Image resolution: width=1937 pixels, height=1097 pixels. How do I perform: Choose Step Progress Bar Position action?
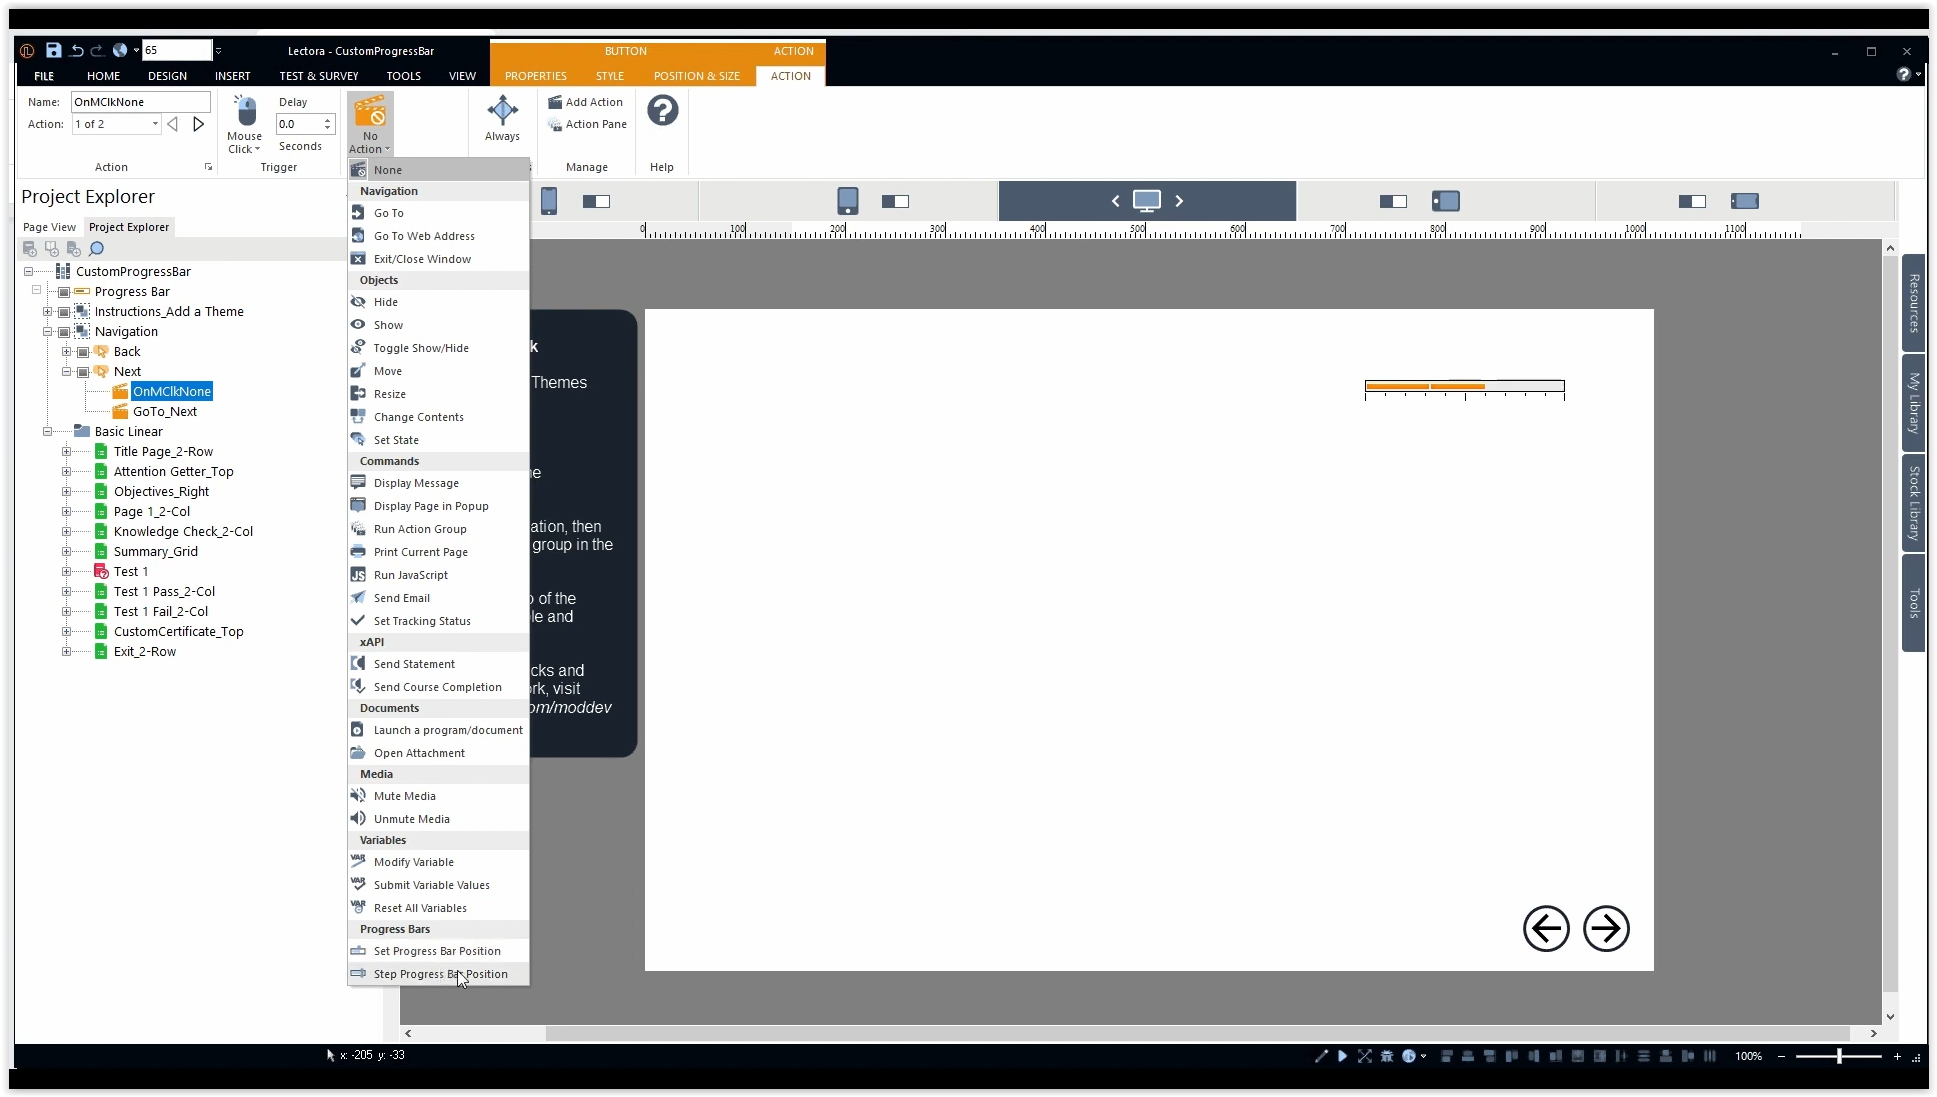[x=440, y=974]
